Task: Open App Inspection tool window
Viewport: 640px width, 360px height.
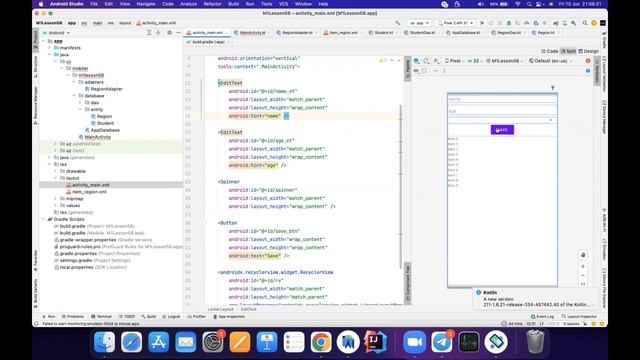Action: (x=229, y=316)
